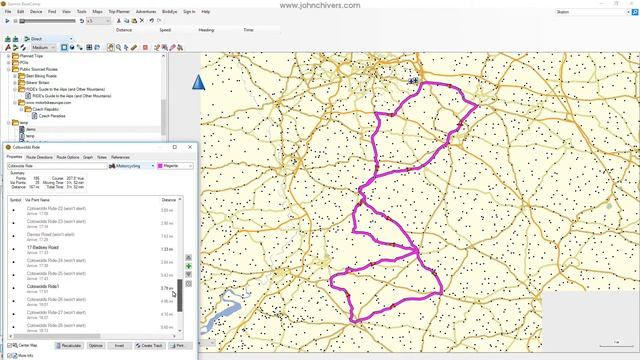Viewport: 640px width, 360px height.
Task: Select the Measure ruler tool
Action: (x=134, y=48)
